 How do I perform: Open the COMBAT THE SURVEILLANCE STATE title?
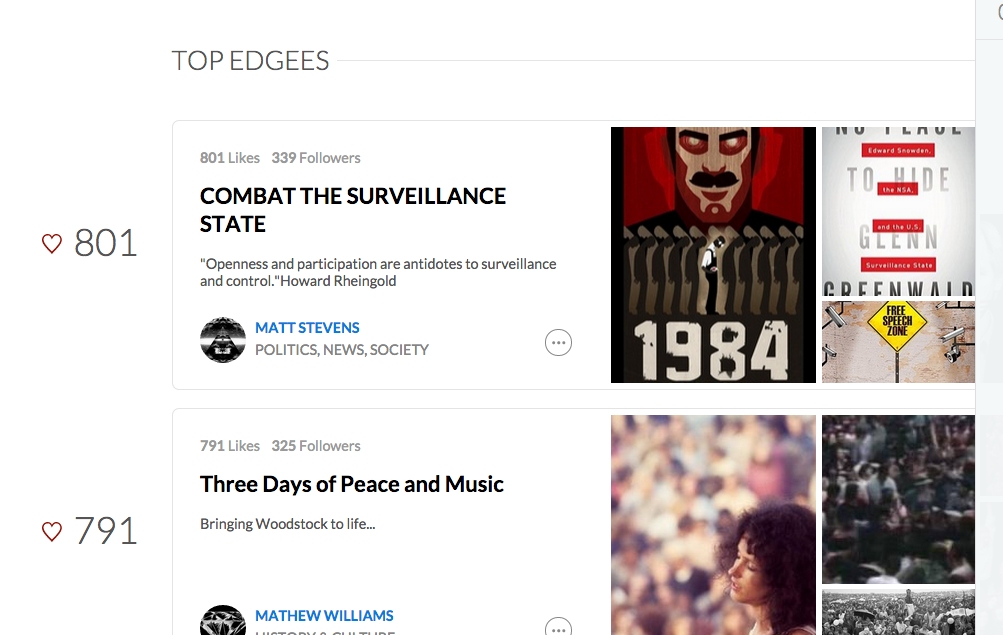click(353, 210)
